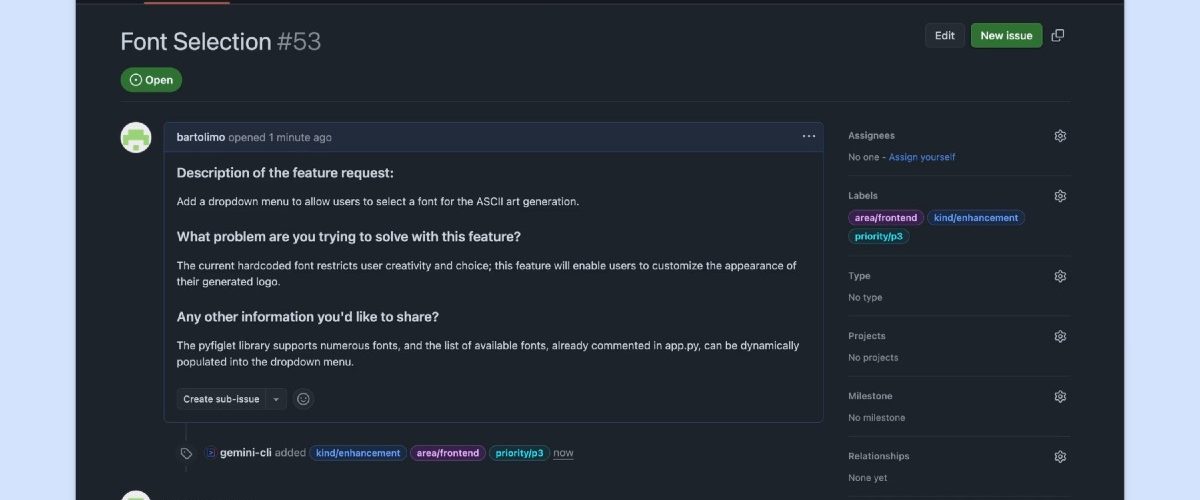Expand the Create sub-issue dropdown arrow
Screen dimensions: 1200x500
pyautogui.click(x=276, y=399)
